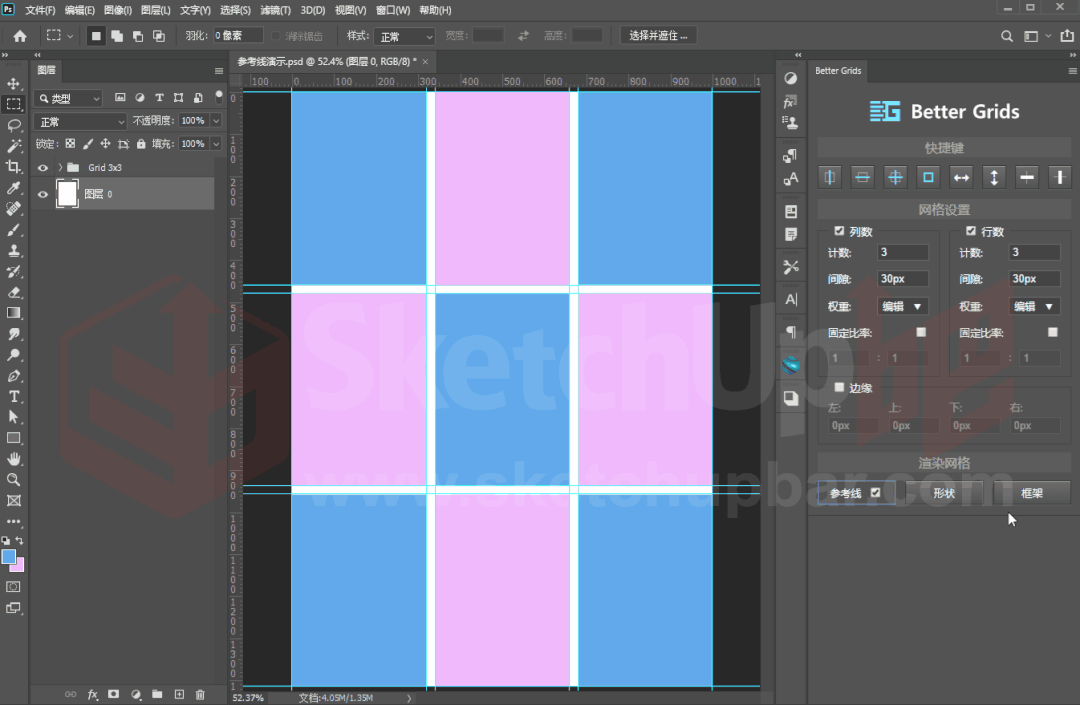Select the Better Grids panel tab
This screenshot has width=1080, height=705.
tap(838, 70)
